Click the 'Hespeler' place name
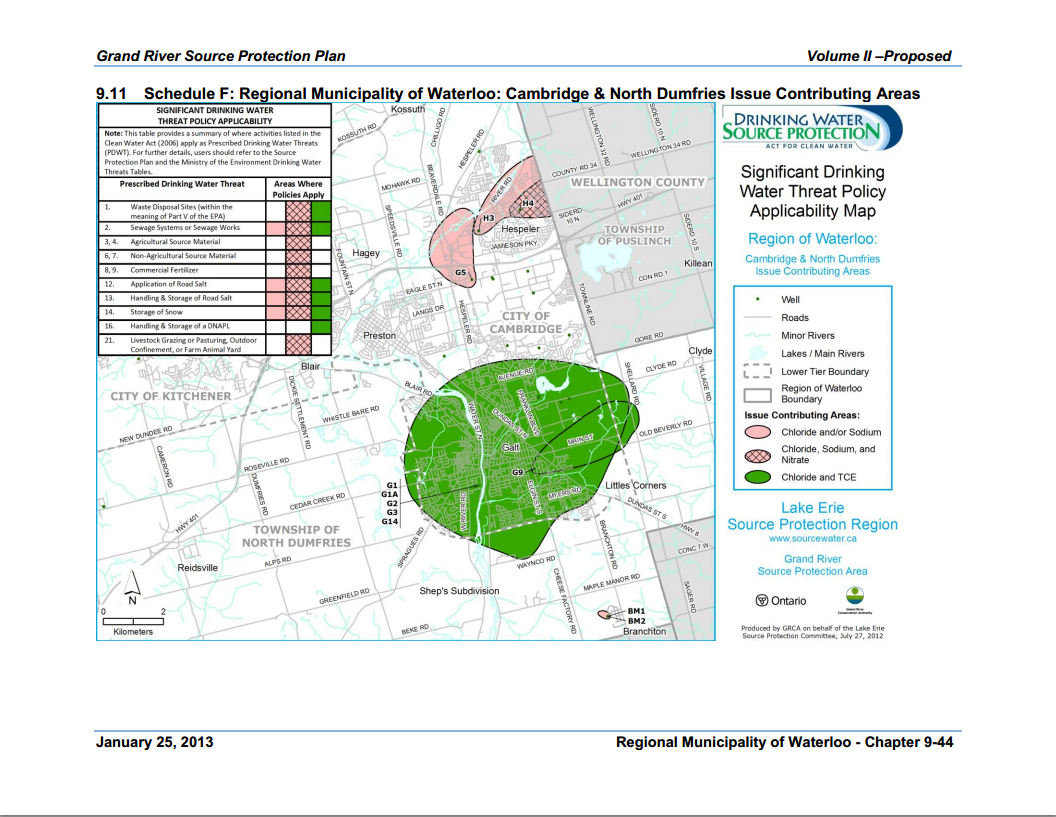1056x817 pixels. (520, 229)
